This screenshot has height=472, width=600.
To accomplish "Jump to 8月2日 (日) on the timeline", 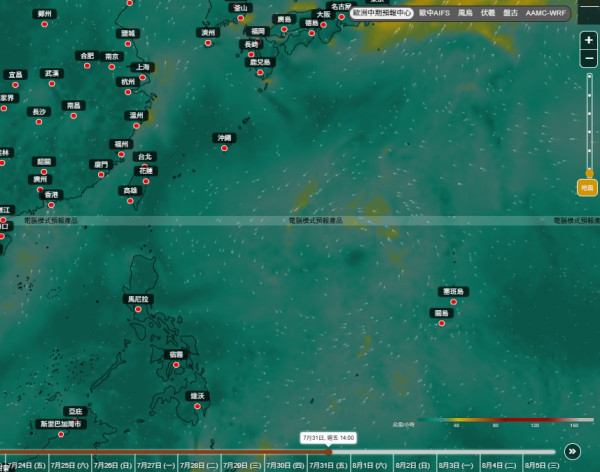I will pyautogui.click(x=412, y=465).
